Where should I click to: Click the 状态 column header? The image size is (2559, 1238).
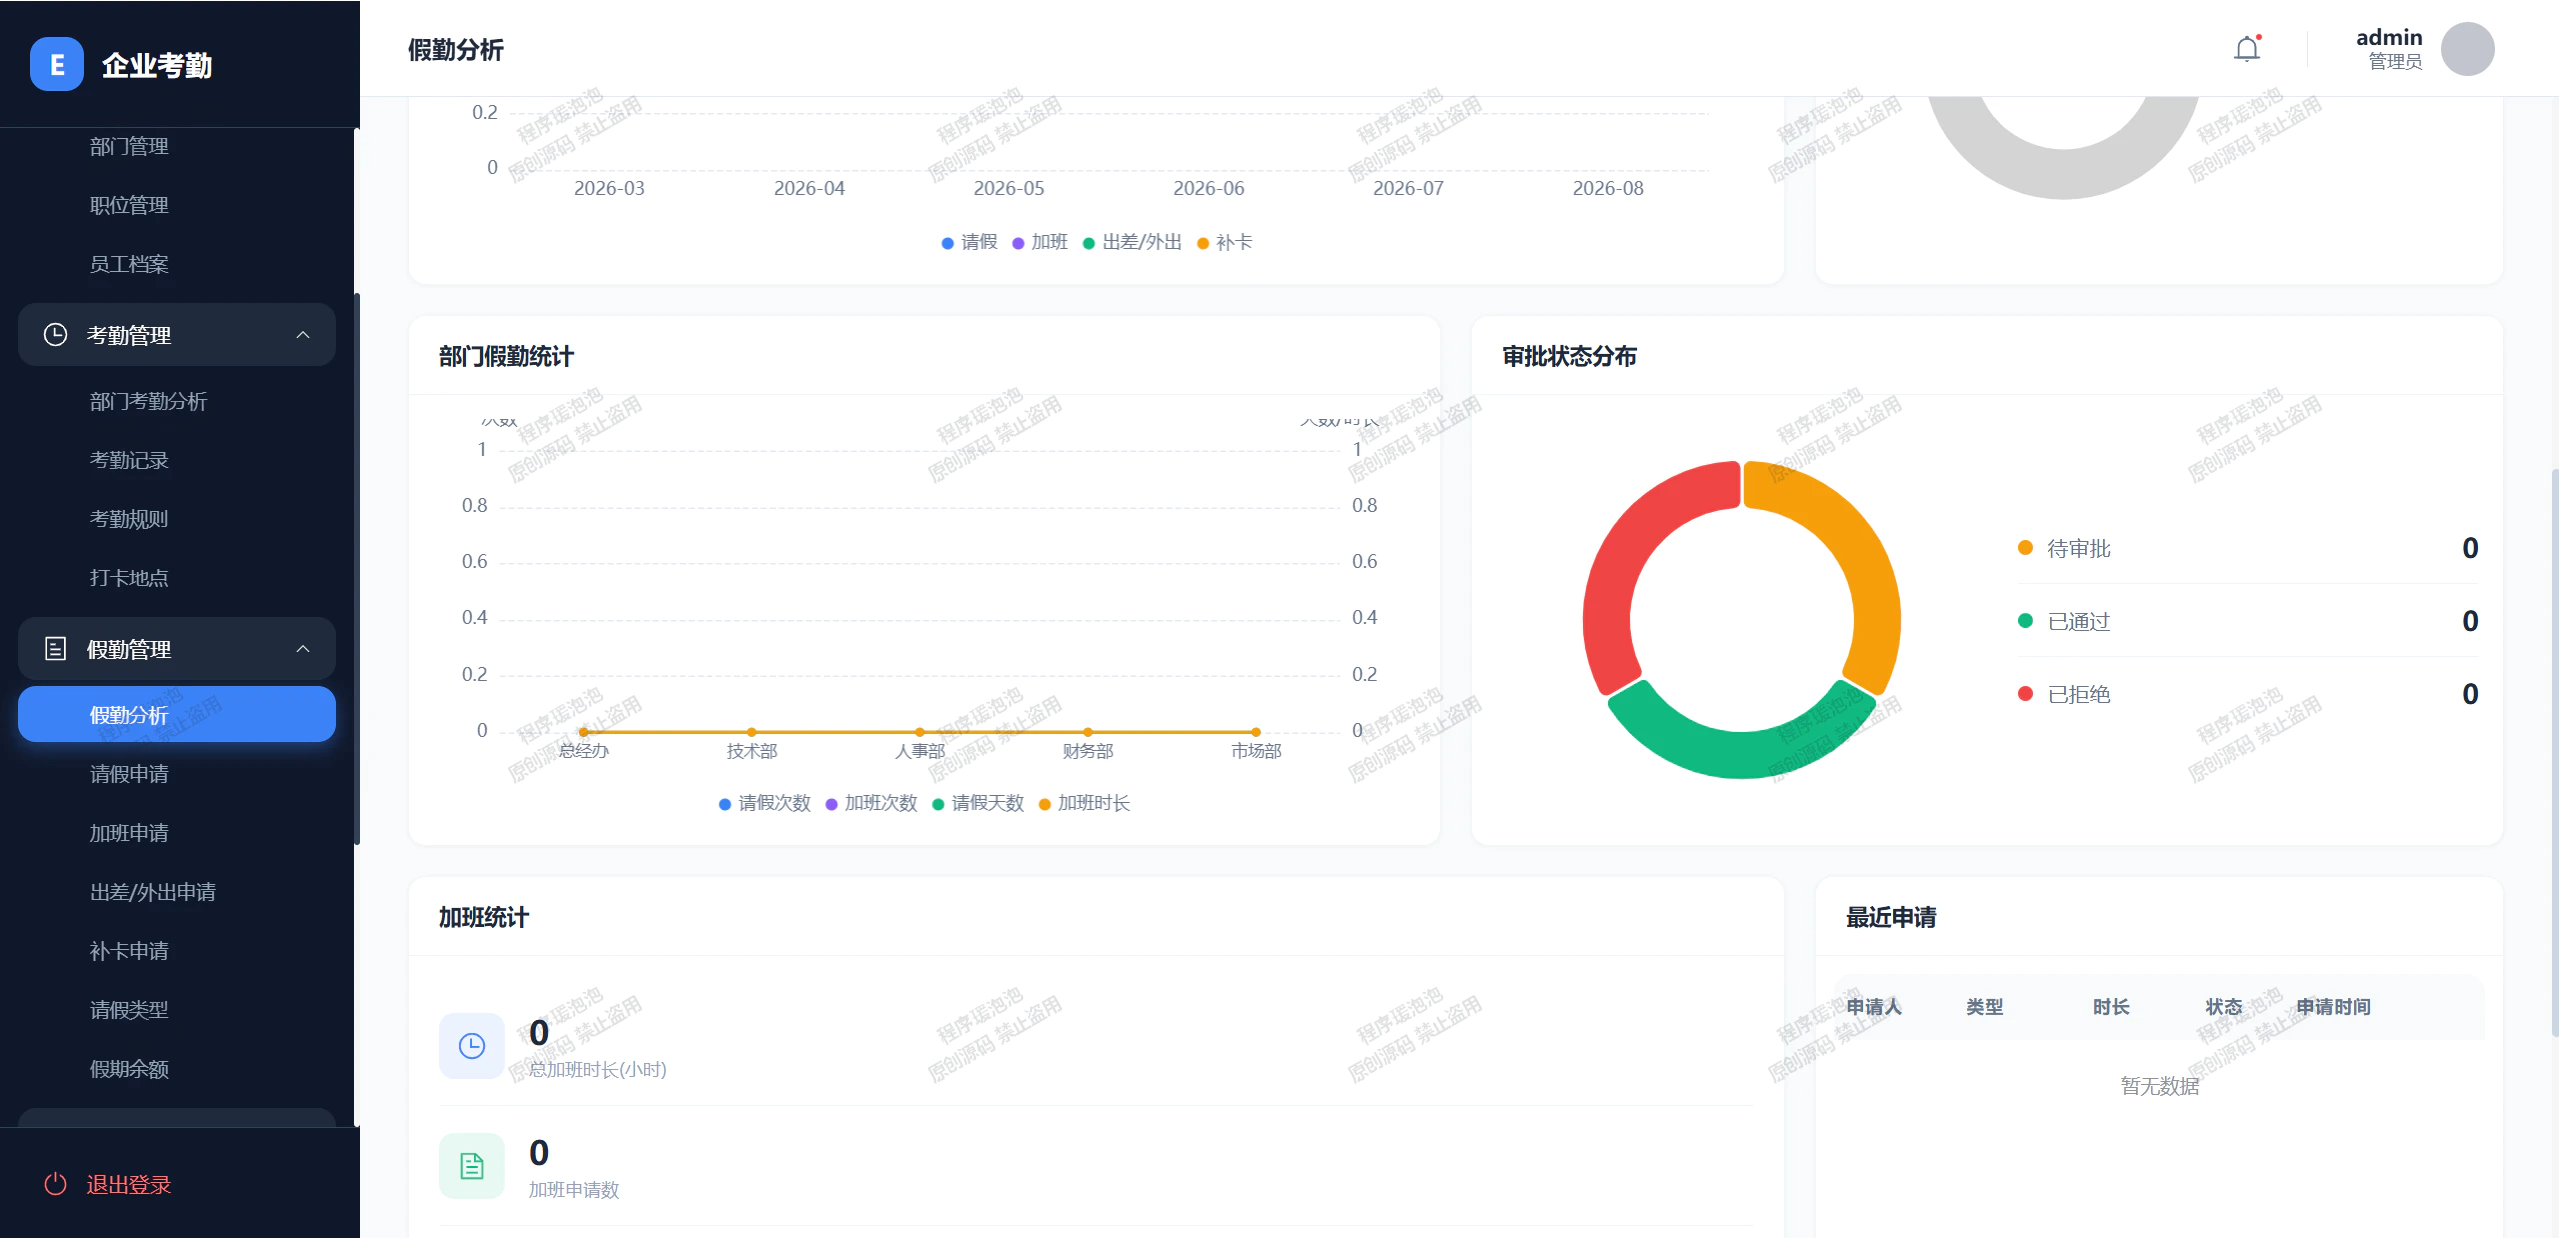[2224, 1007]
